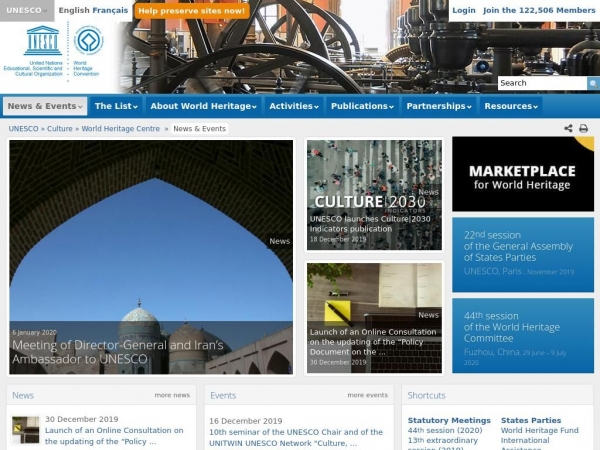This screenshot has width=600, height=450.
Task: Click the share icon
Action: [x=568, y=128]
